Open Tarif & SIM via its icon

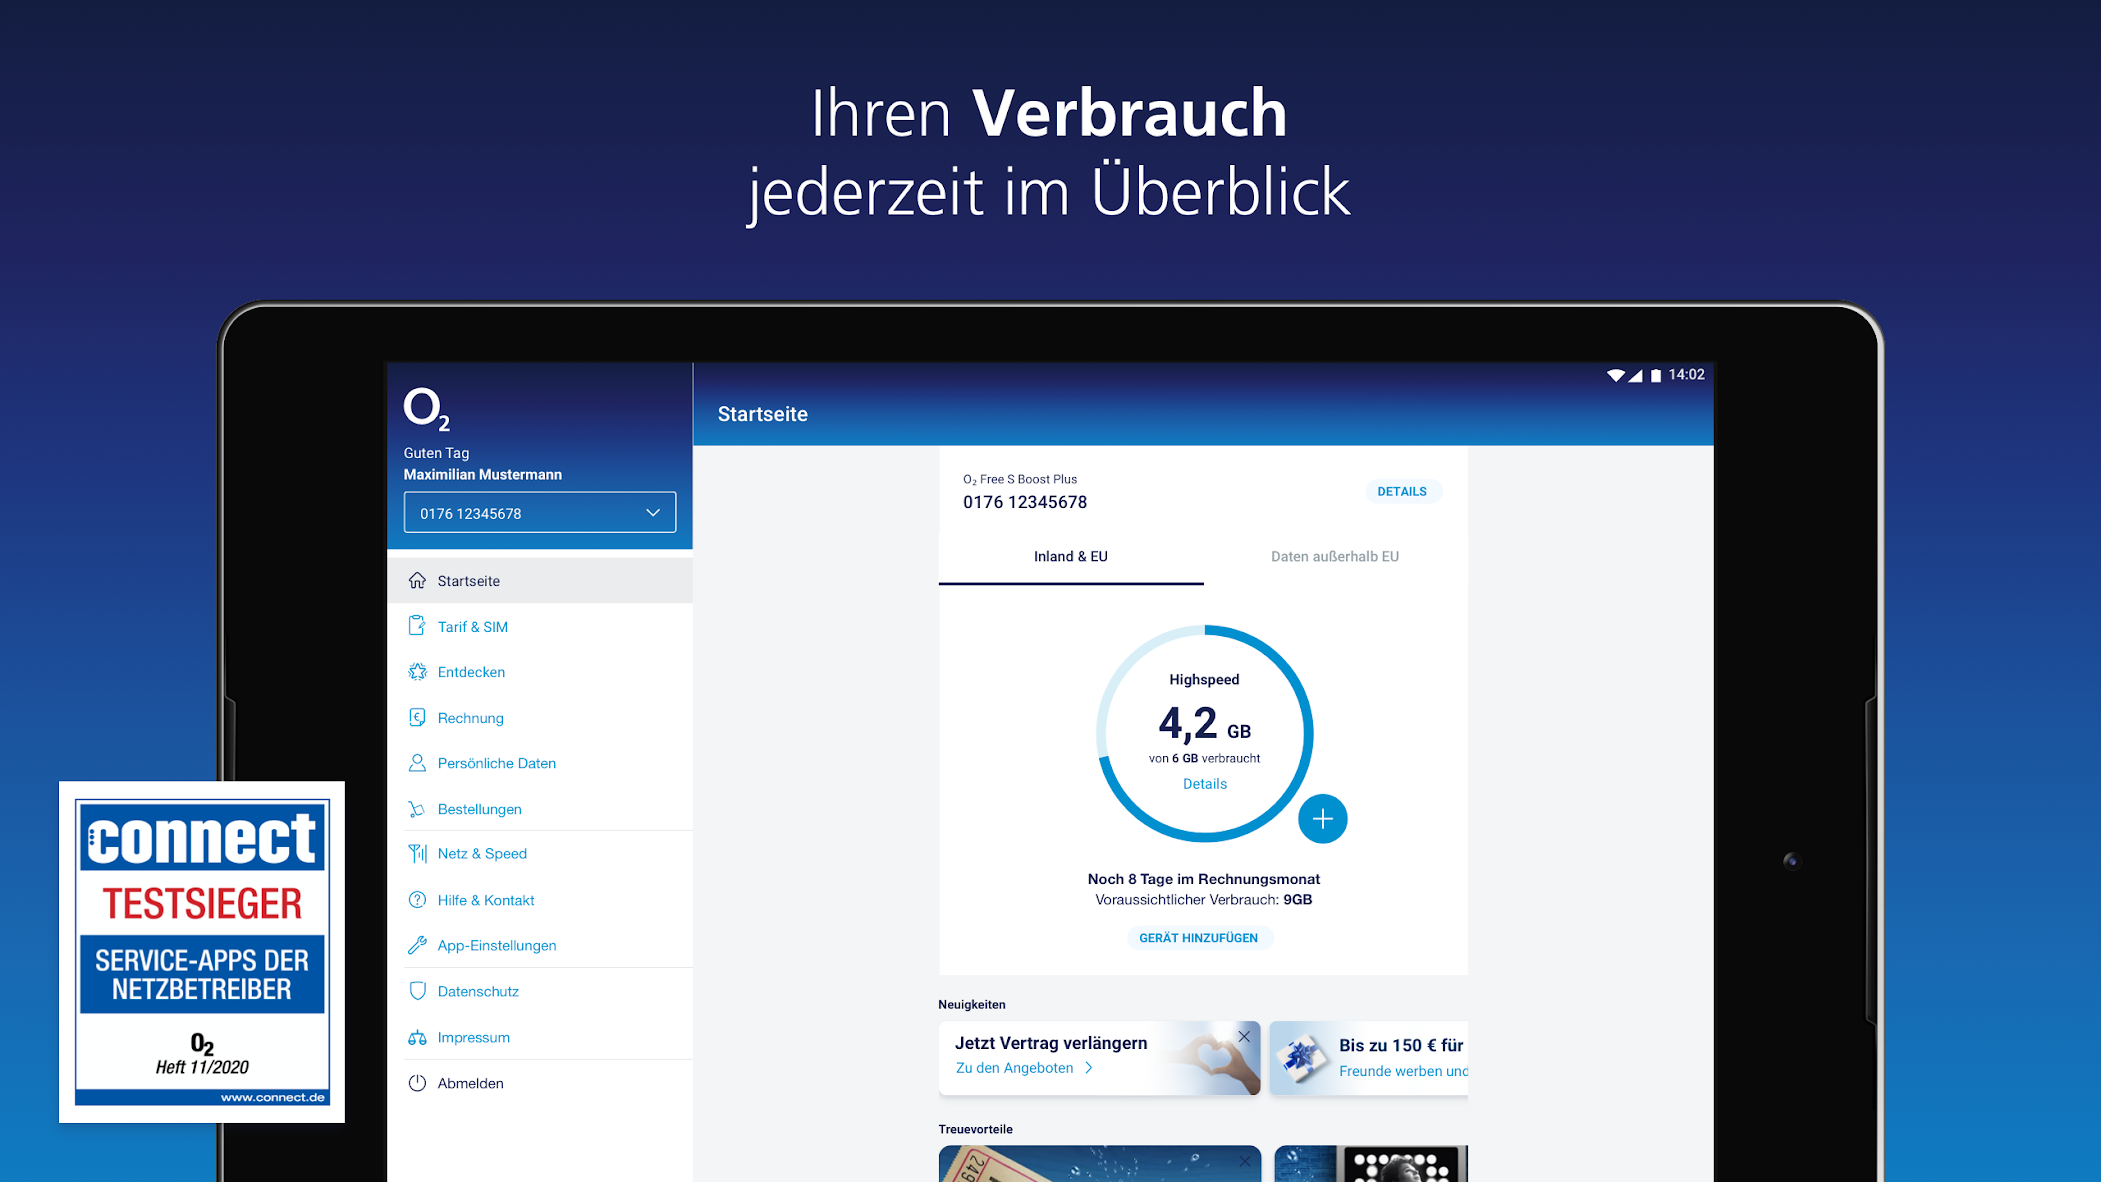pyautogui.click(x=417, y=627)
